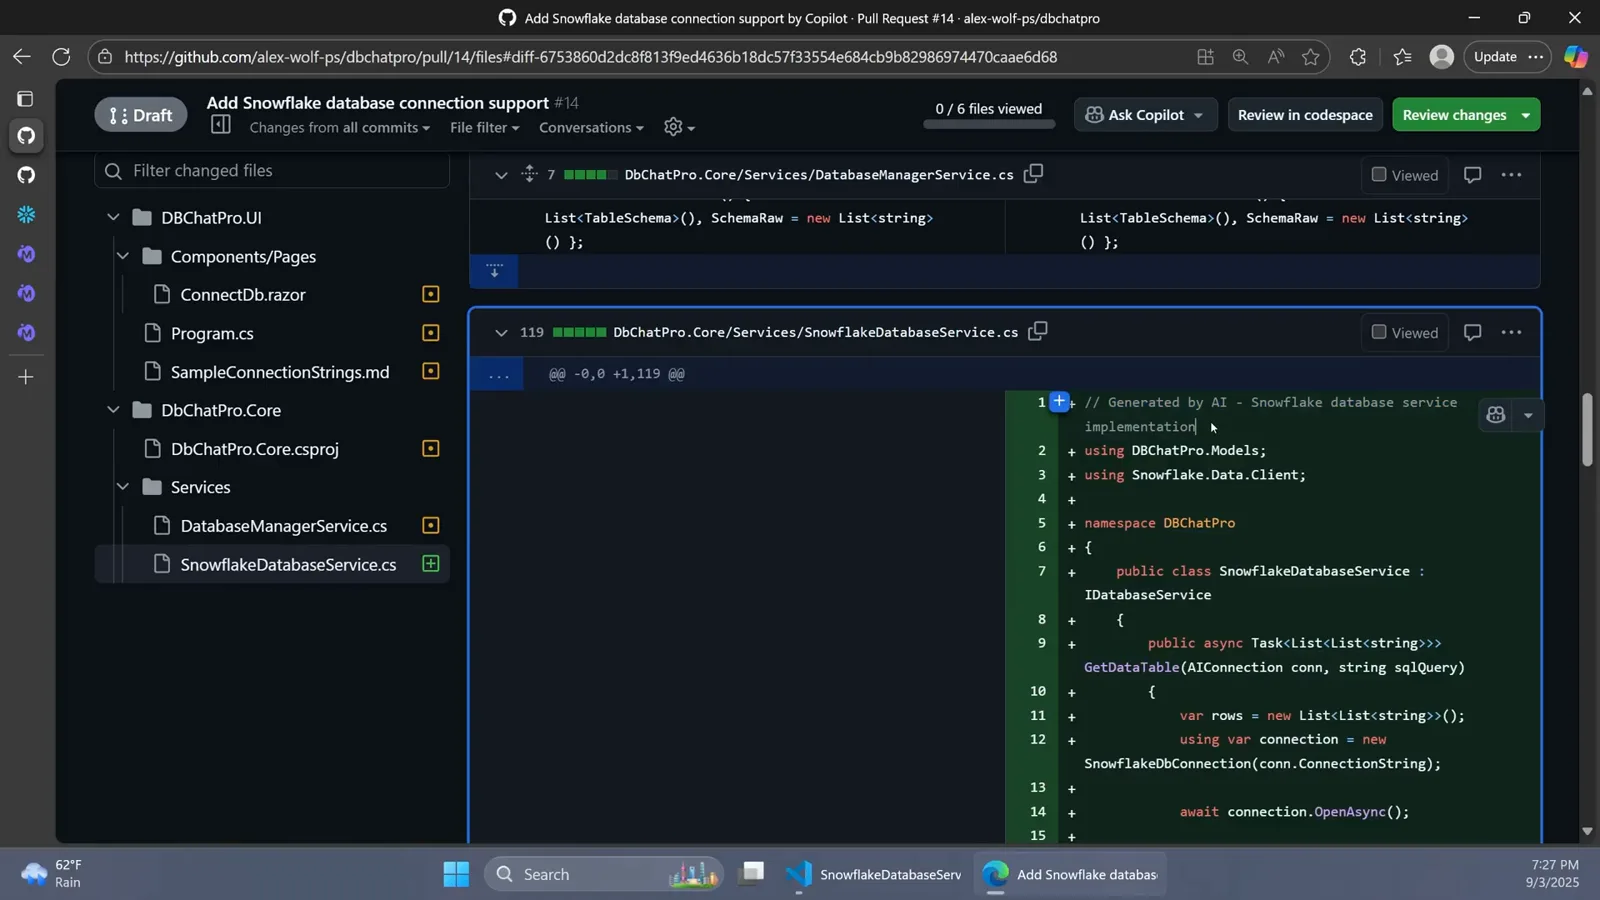Open more options for DatabaseManagerService.cs

click(1511, 175)
